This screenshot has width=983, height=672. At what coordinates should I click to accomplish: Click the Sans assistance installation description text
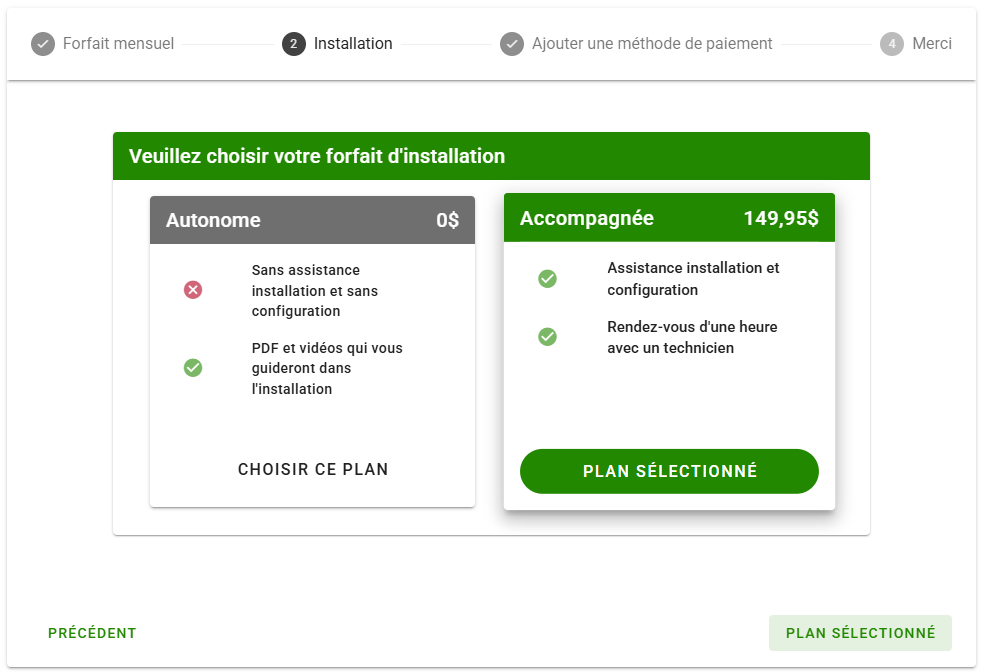[x=315, y=290]
